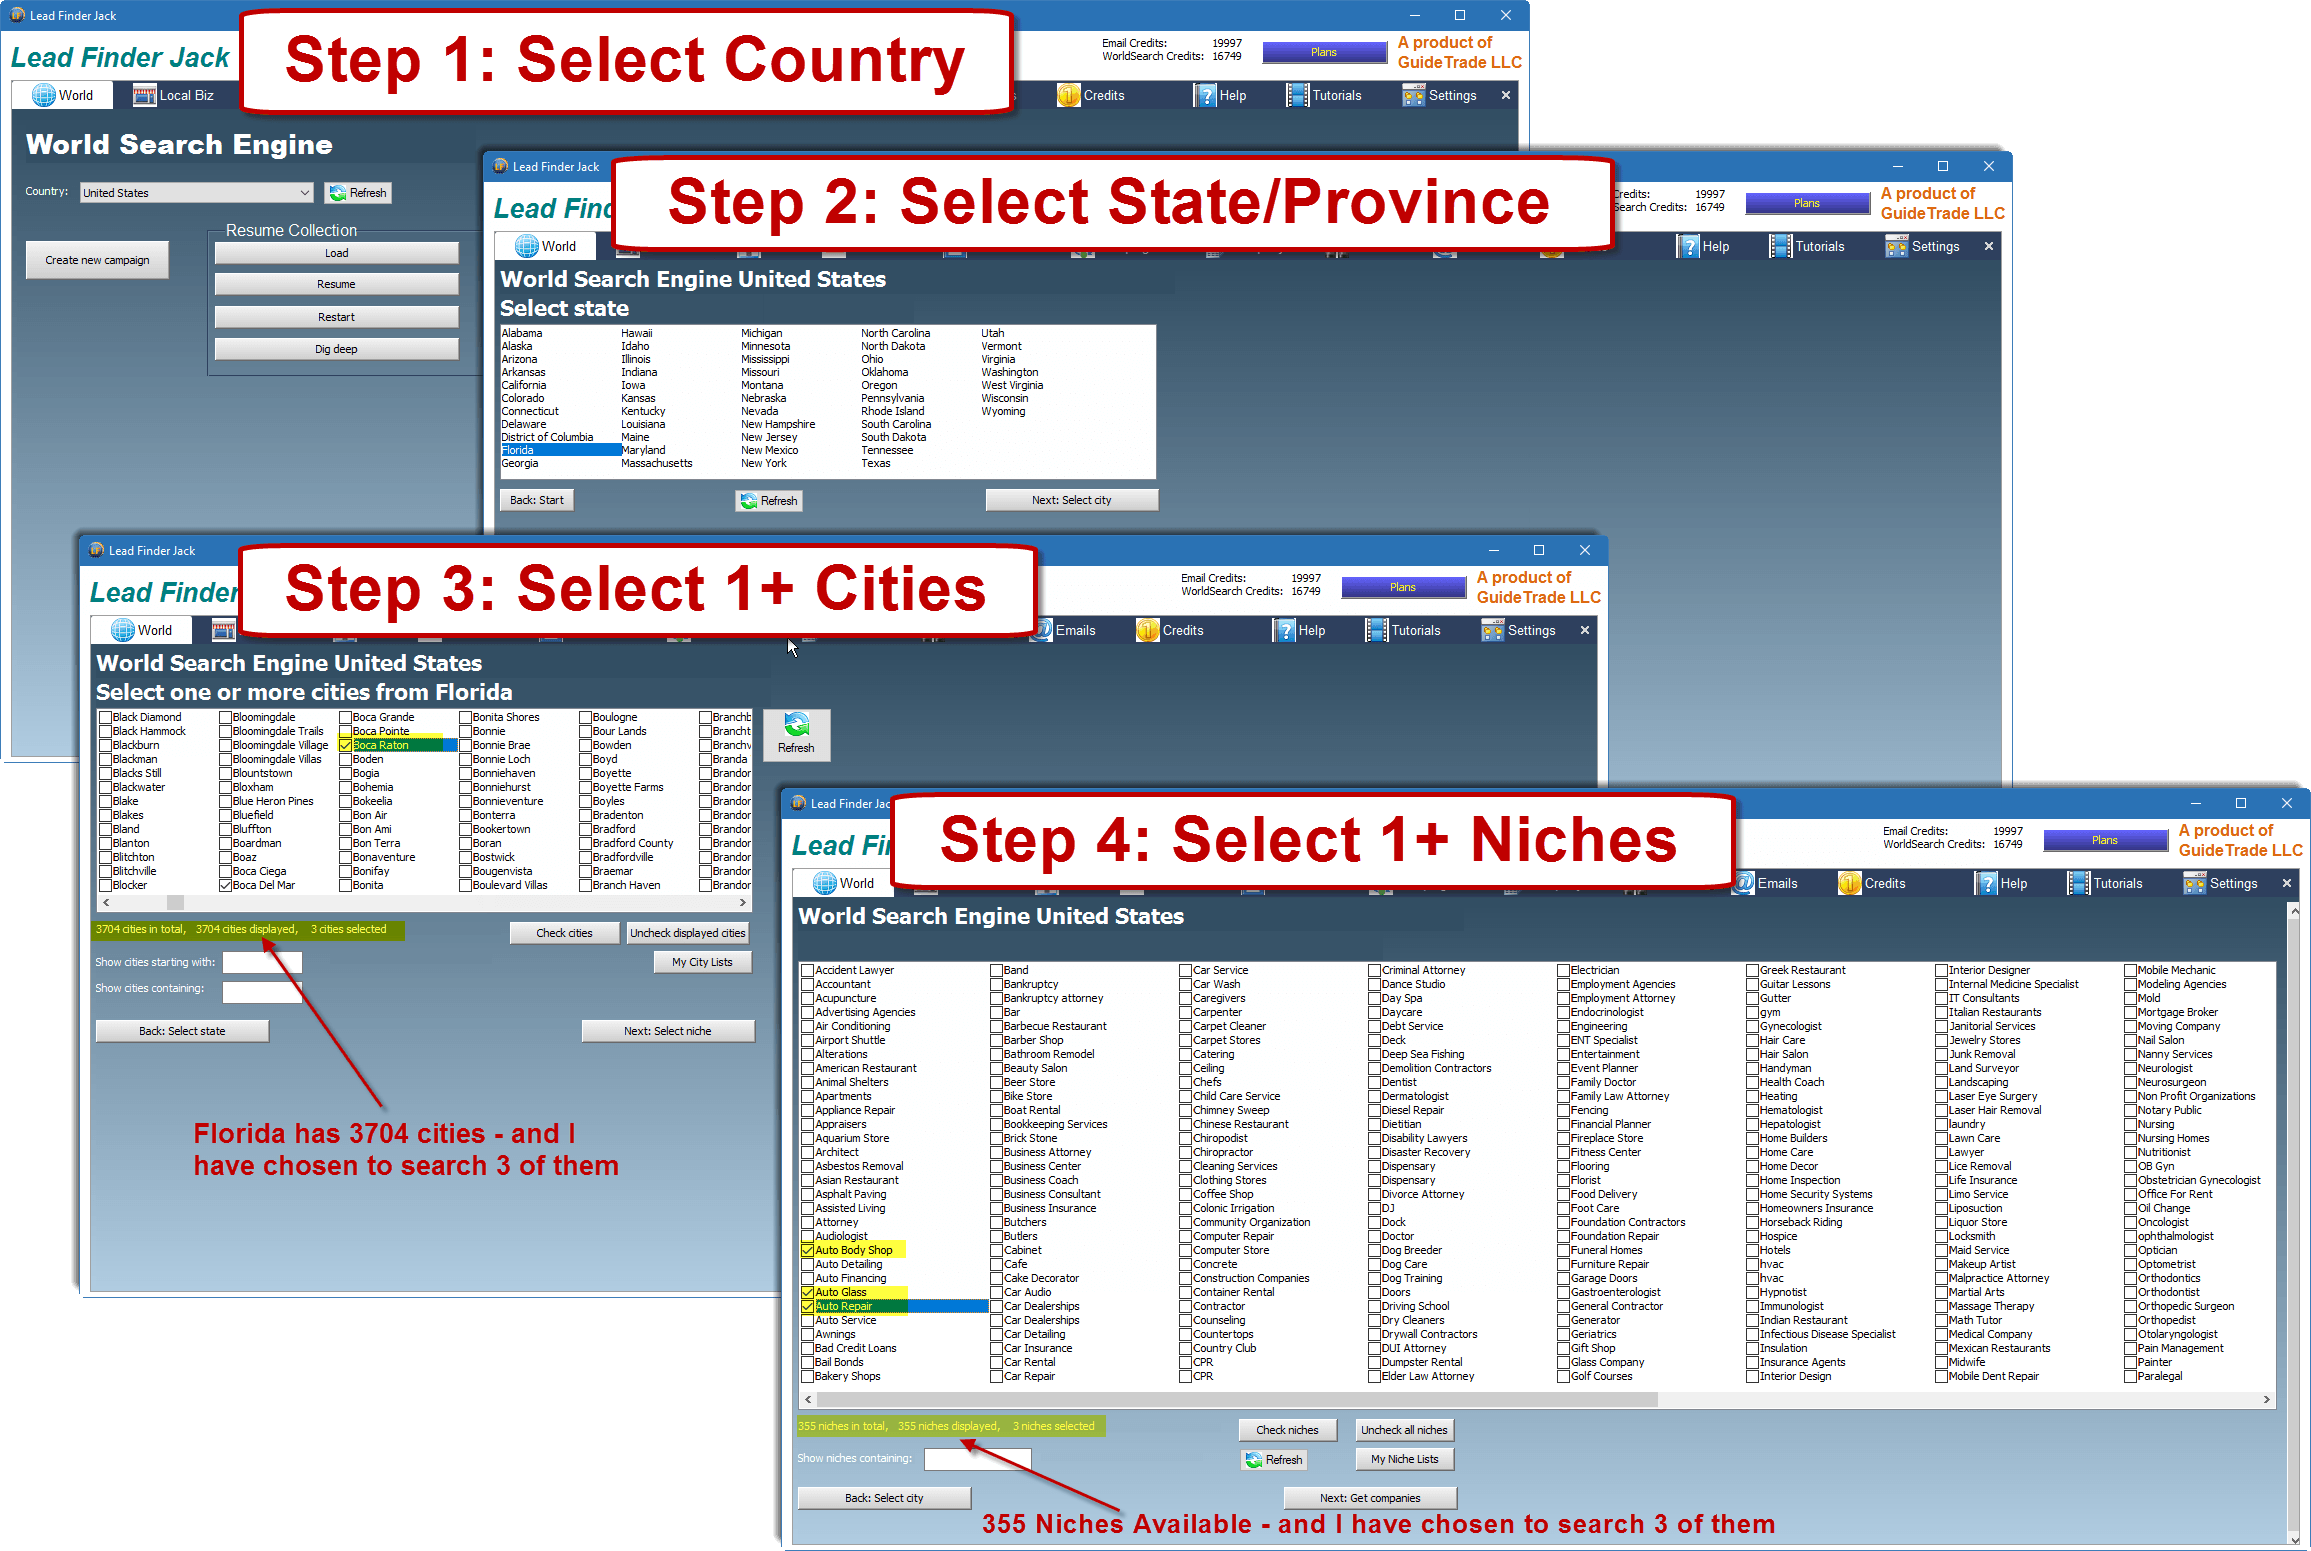Check the Boca Del Mar city checkbox
The height and width of the screenshot is (1551, 2311).
click(226, 885)
